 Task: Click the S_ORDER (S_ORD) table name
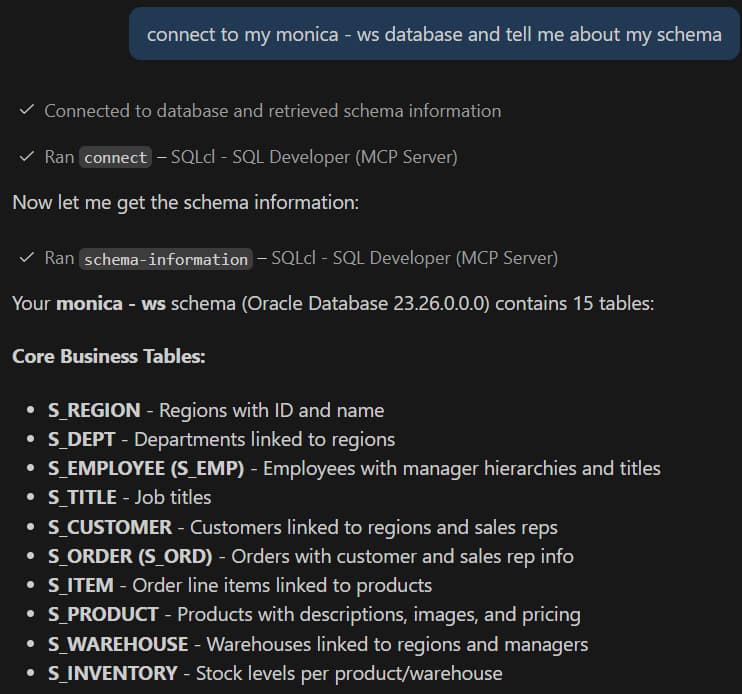[130, 556]
